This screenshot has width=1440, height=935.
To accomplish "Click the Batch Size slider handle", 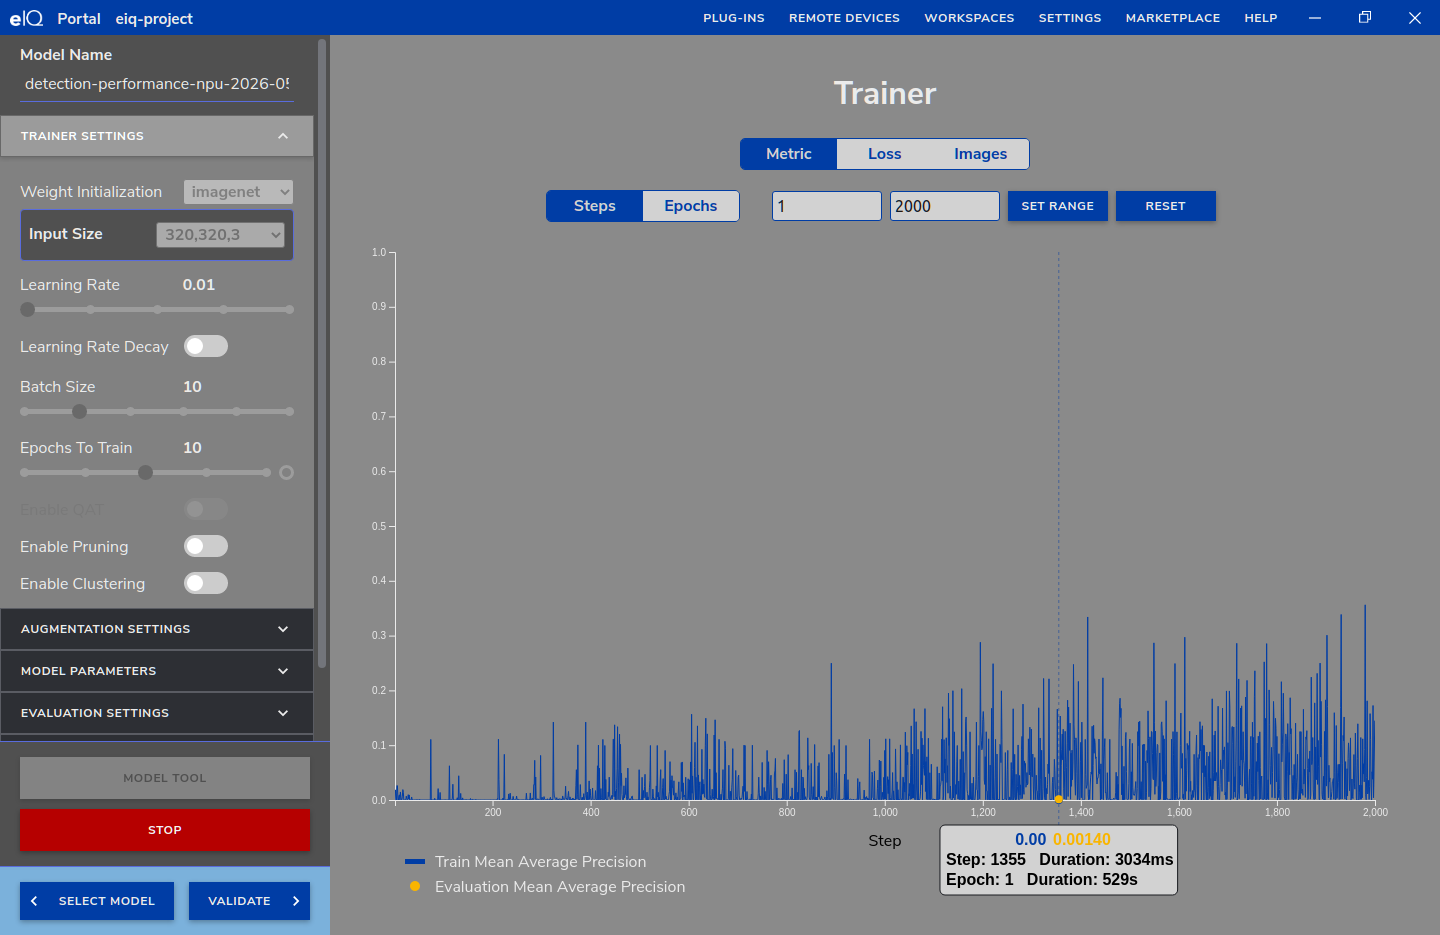I will 79,411.
